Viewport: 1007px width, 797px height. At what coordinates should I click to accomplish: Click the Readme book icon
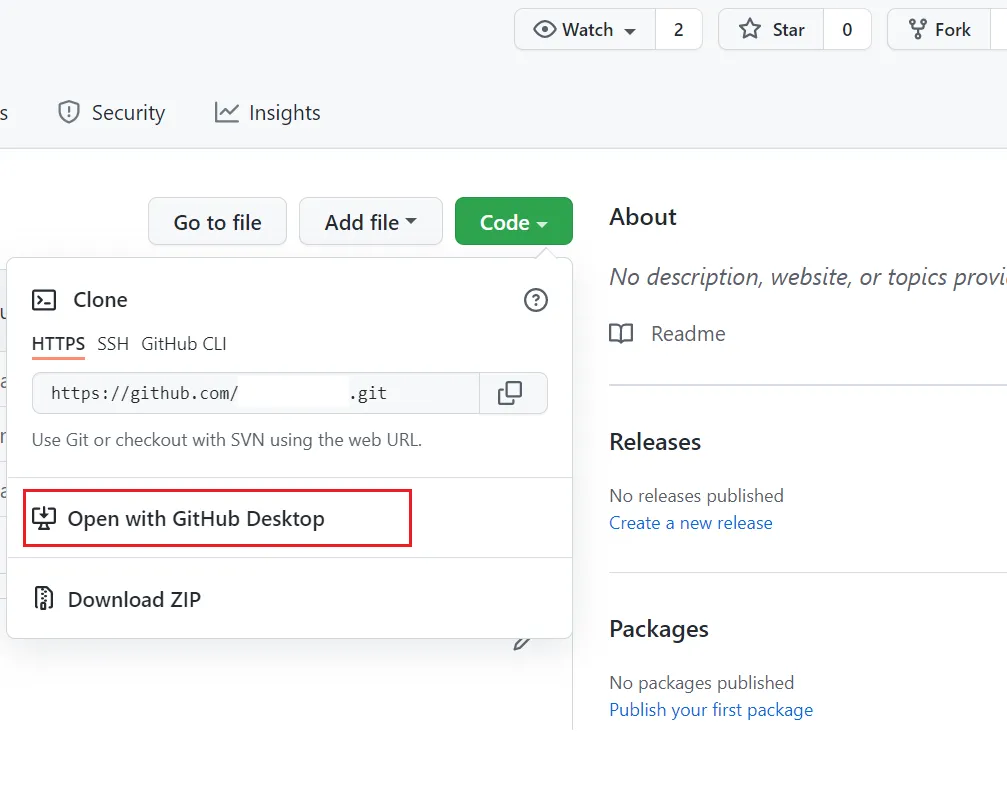pyautogui.click(x=621, y=334)
